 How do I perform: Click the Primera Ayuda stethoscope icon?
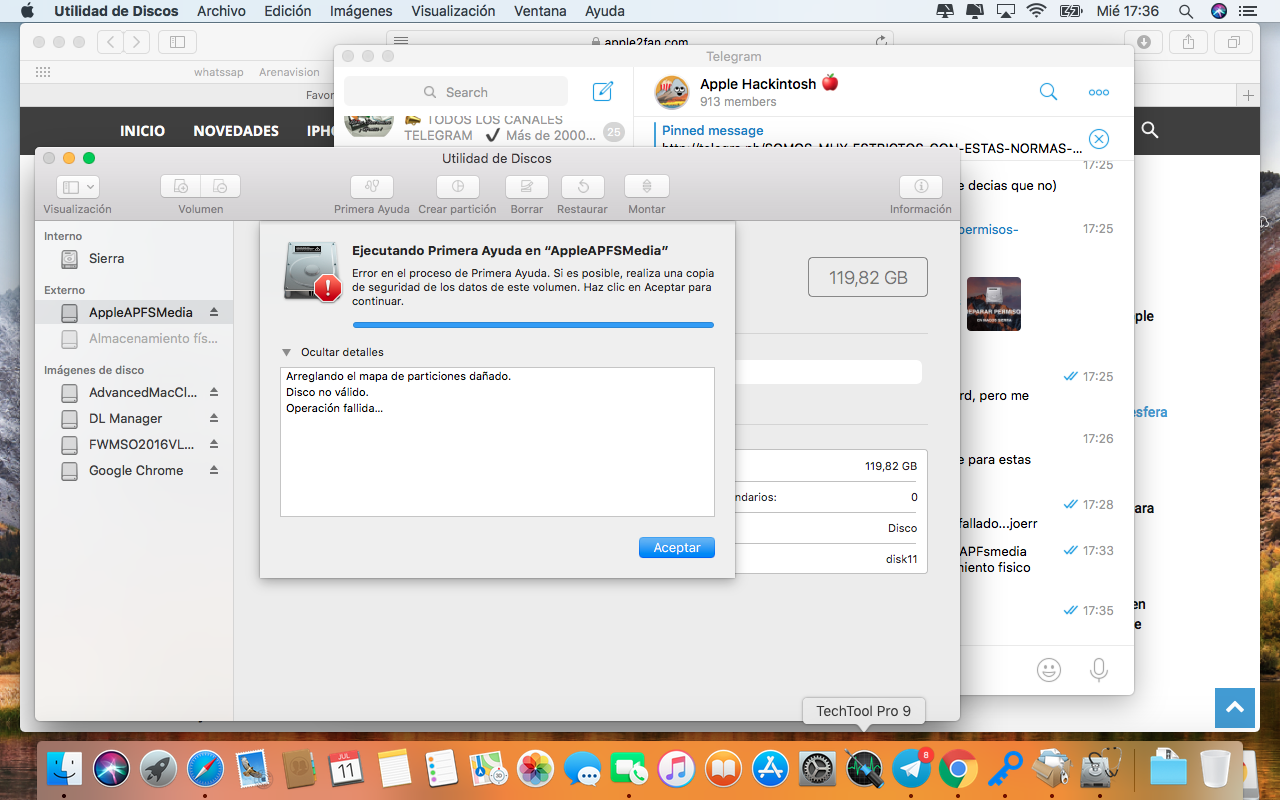tap(372, 186)
